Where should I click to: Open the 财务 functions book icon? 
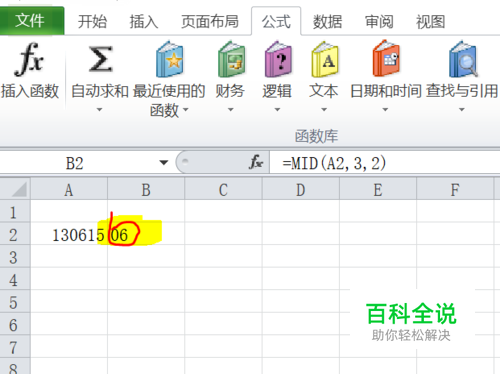click(231, 59)
